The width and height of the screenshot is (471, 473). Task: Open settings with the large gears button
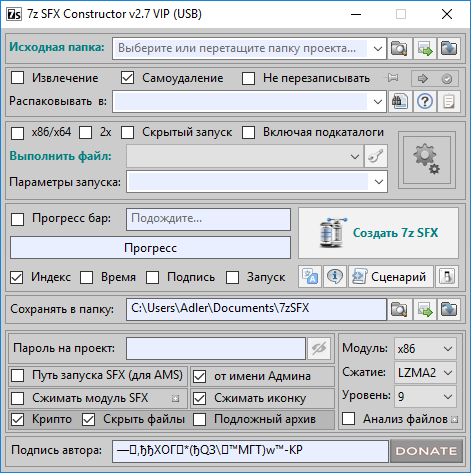[427, 160]
